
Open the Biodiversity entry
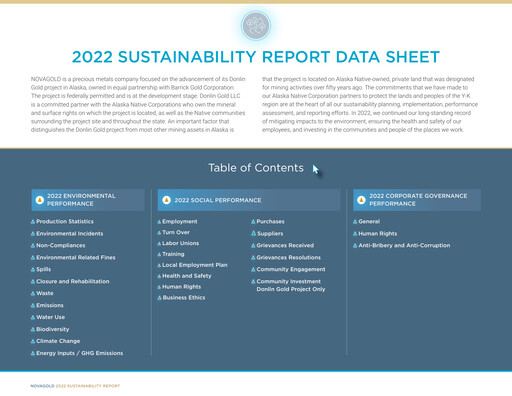[x=53, y=329]
